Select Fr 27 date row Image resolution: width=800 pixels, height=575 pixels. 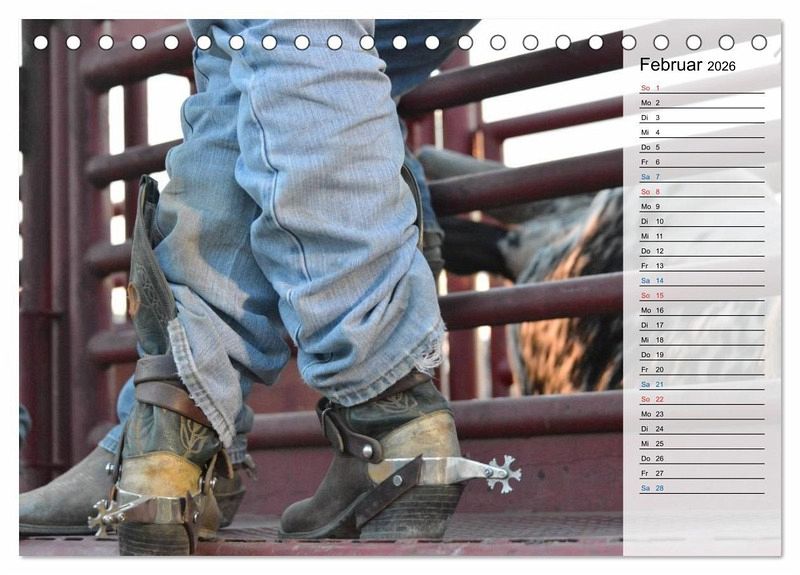pyautogui.click(x=701, y=473)
